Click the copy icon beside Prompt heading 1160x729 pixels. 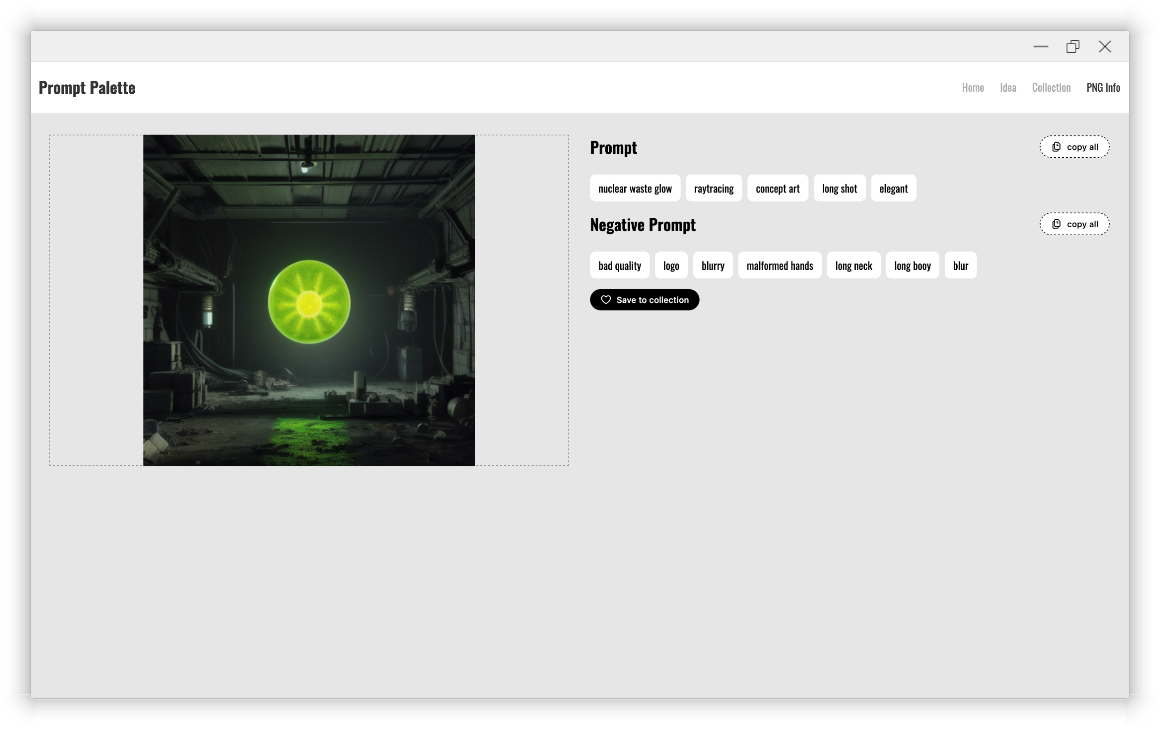pos(1057,146)
